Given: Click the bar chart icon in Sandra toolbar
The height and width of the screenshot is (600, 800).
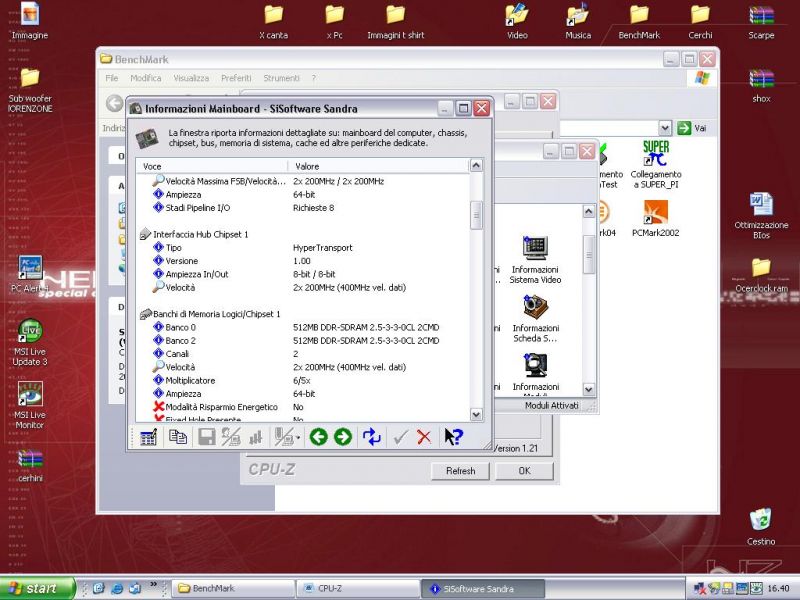Looking at the screenshot, I should coord(256,437).
